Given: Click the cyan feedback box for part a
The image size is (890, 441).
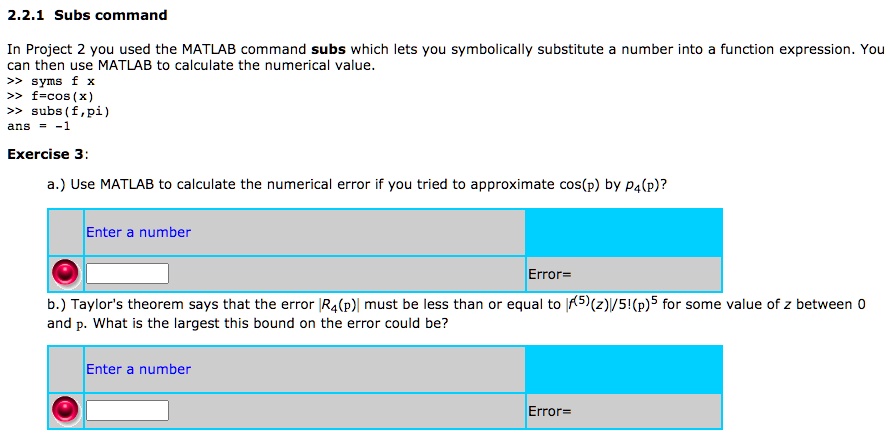Looking at the screenshot, I should click(623, 232).
